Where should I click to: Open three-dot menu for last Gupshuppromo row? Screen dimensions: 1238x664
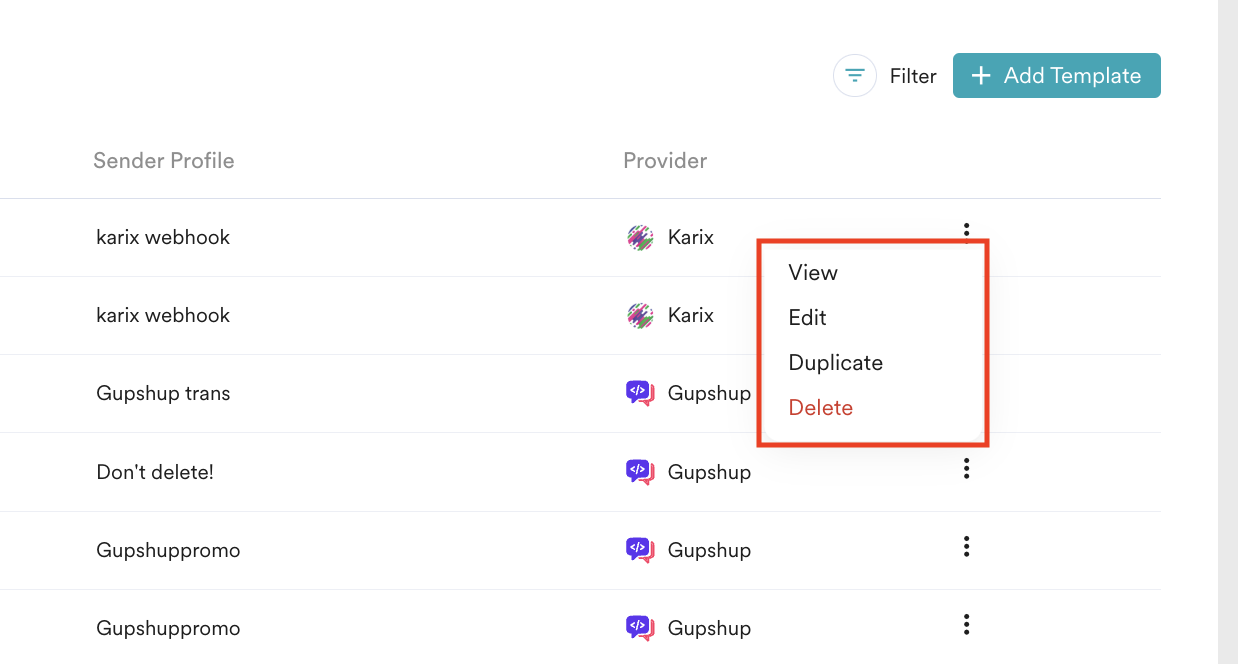coord(966,625)
